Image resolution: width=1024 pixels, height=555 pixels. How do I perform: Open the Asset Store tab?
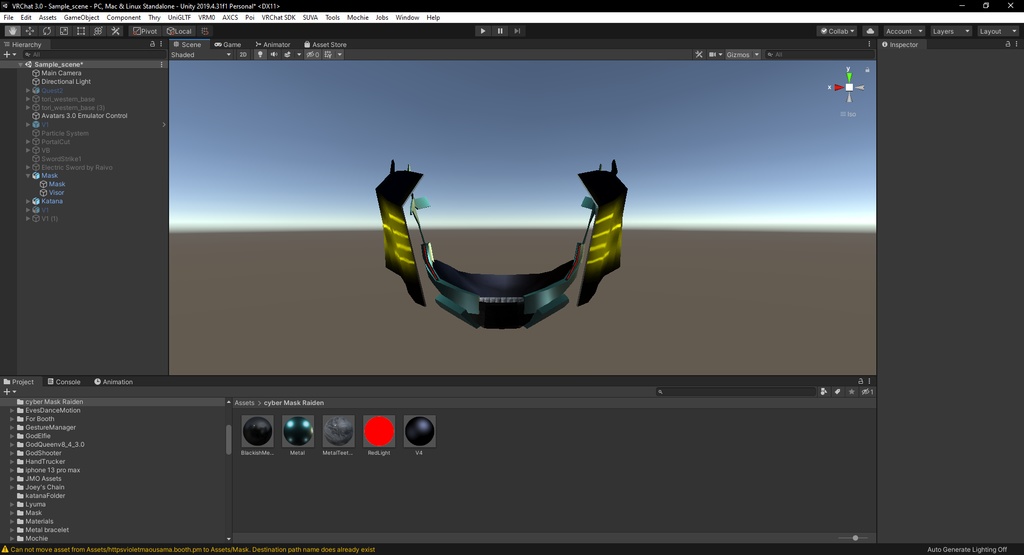pyautogui.click(x=325, y=44)
